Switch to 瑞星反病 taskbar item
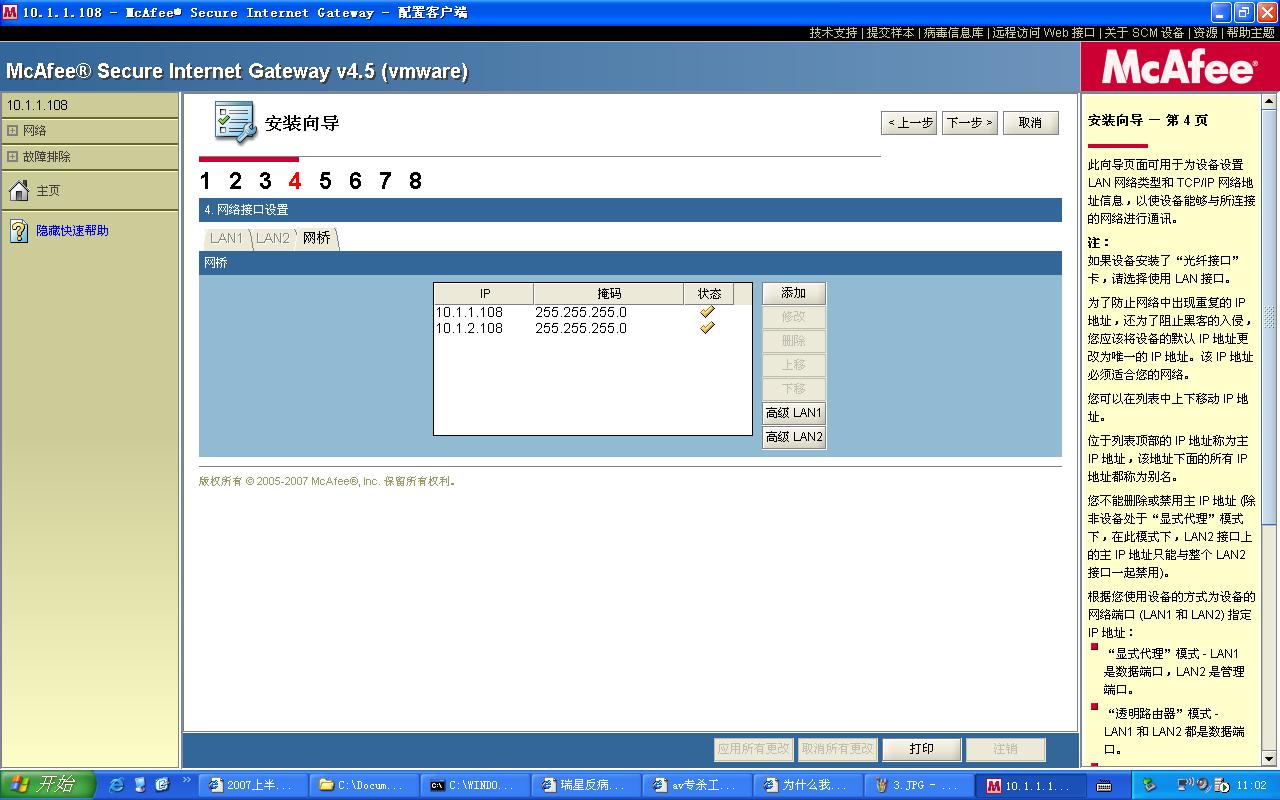The width and height of the screenshot is (1280, 800). tap(586, 785)
